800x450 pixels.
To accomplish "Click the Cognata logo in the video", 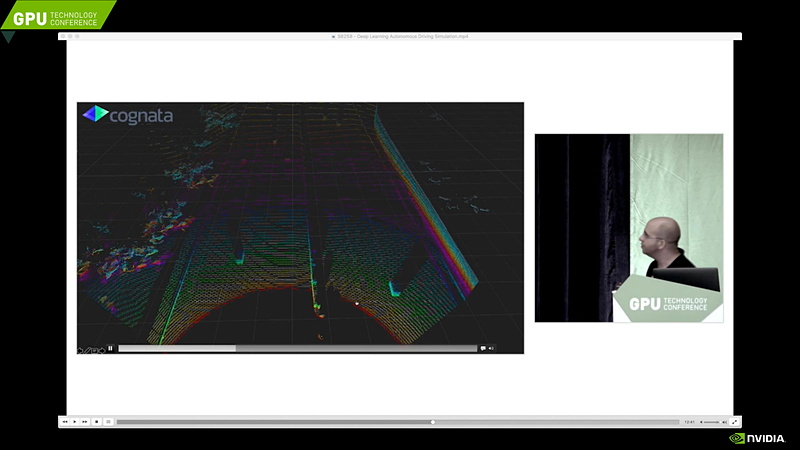I will tap(128, 115).
